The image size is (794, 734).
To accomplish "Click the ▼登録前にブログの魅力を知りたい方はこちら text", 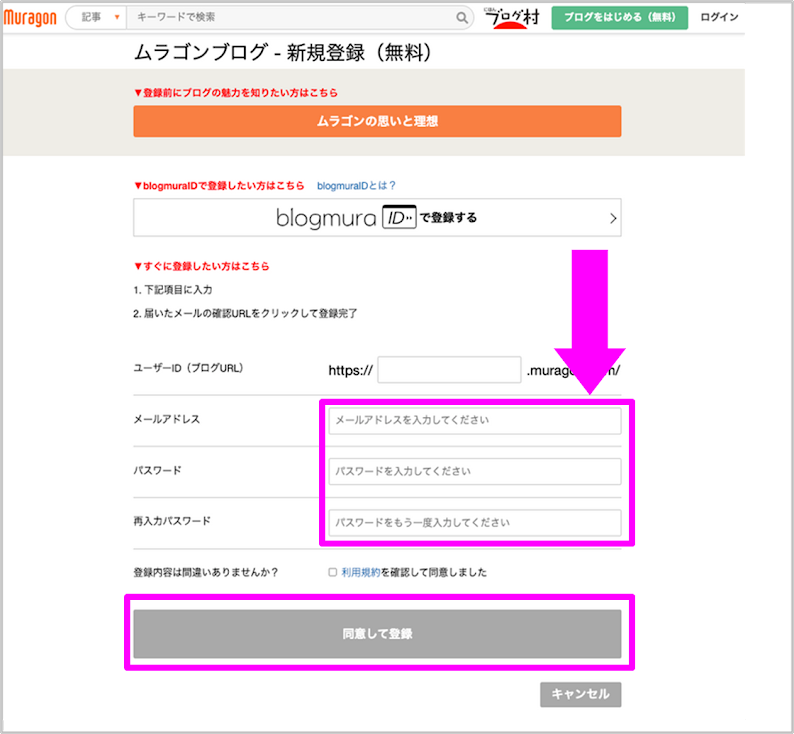I will 236,93.
